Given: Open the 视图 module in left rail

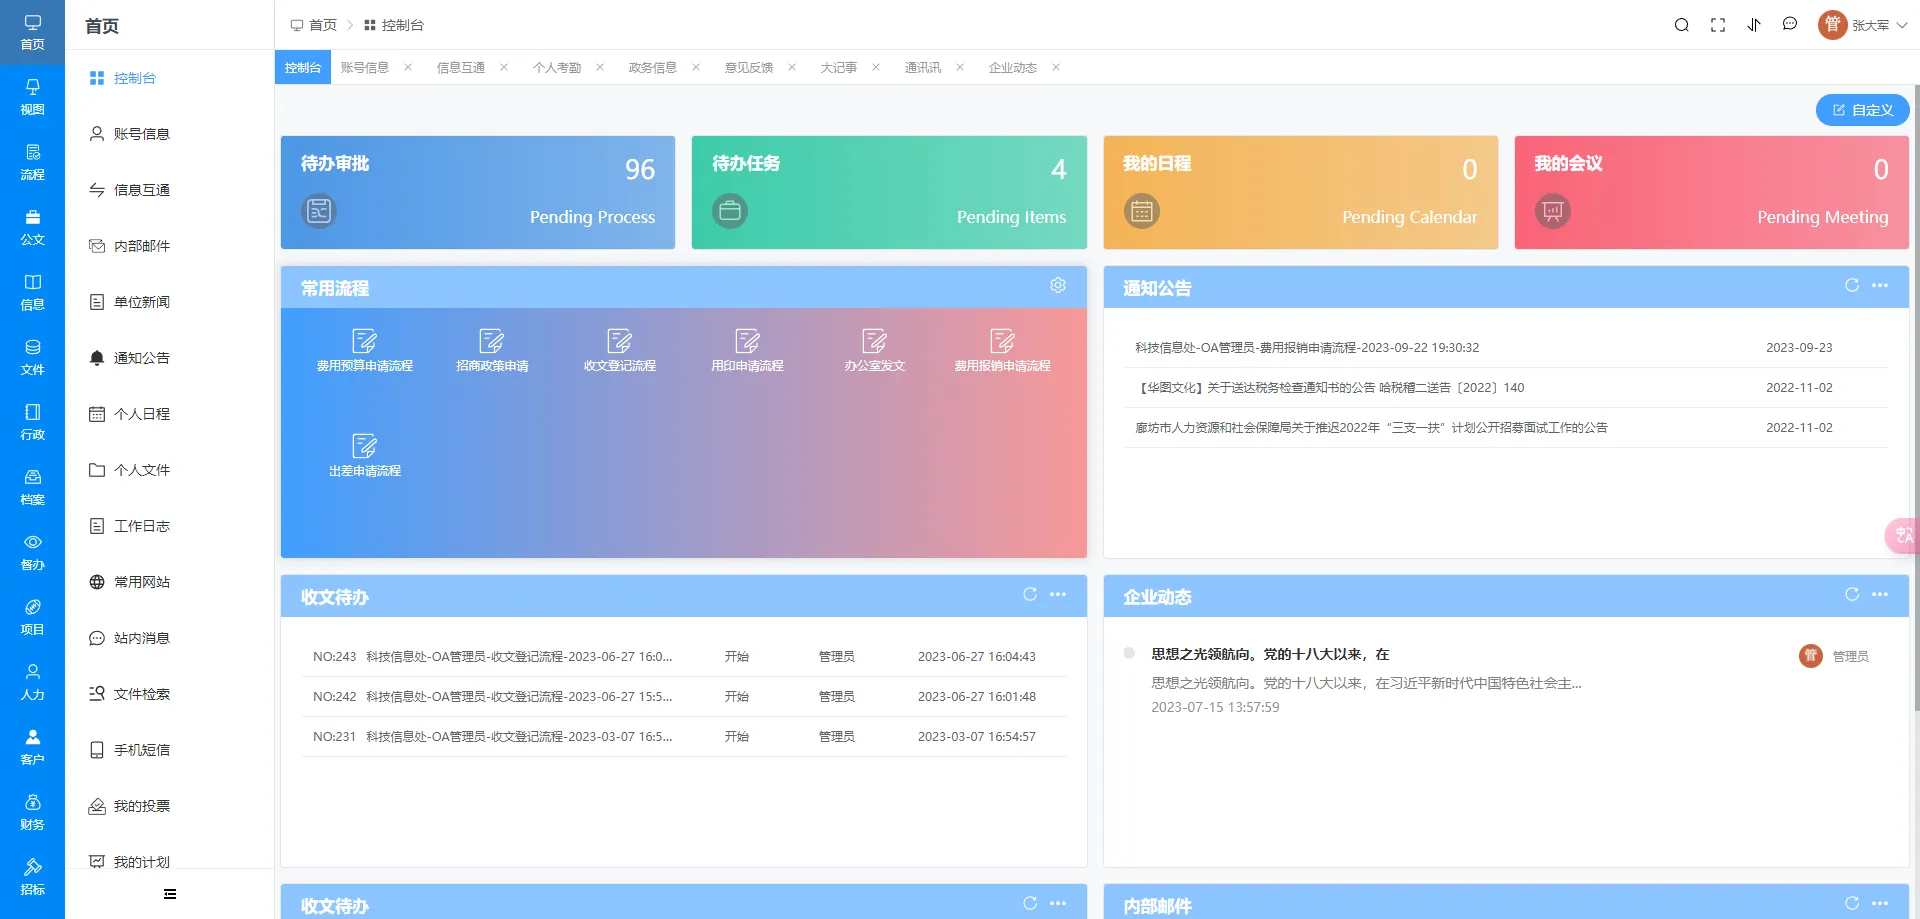Looking at the screenshot, I should point(32,97).
